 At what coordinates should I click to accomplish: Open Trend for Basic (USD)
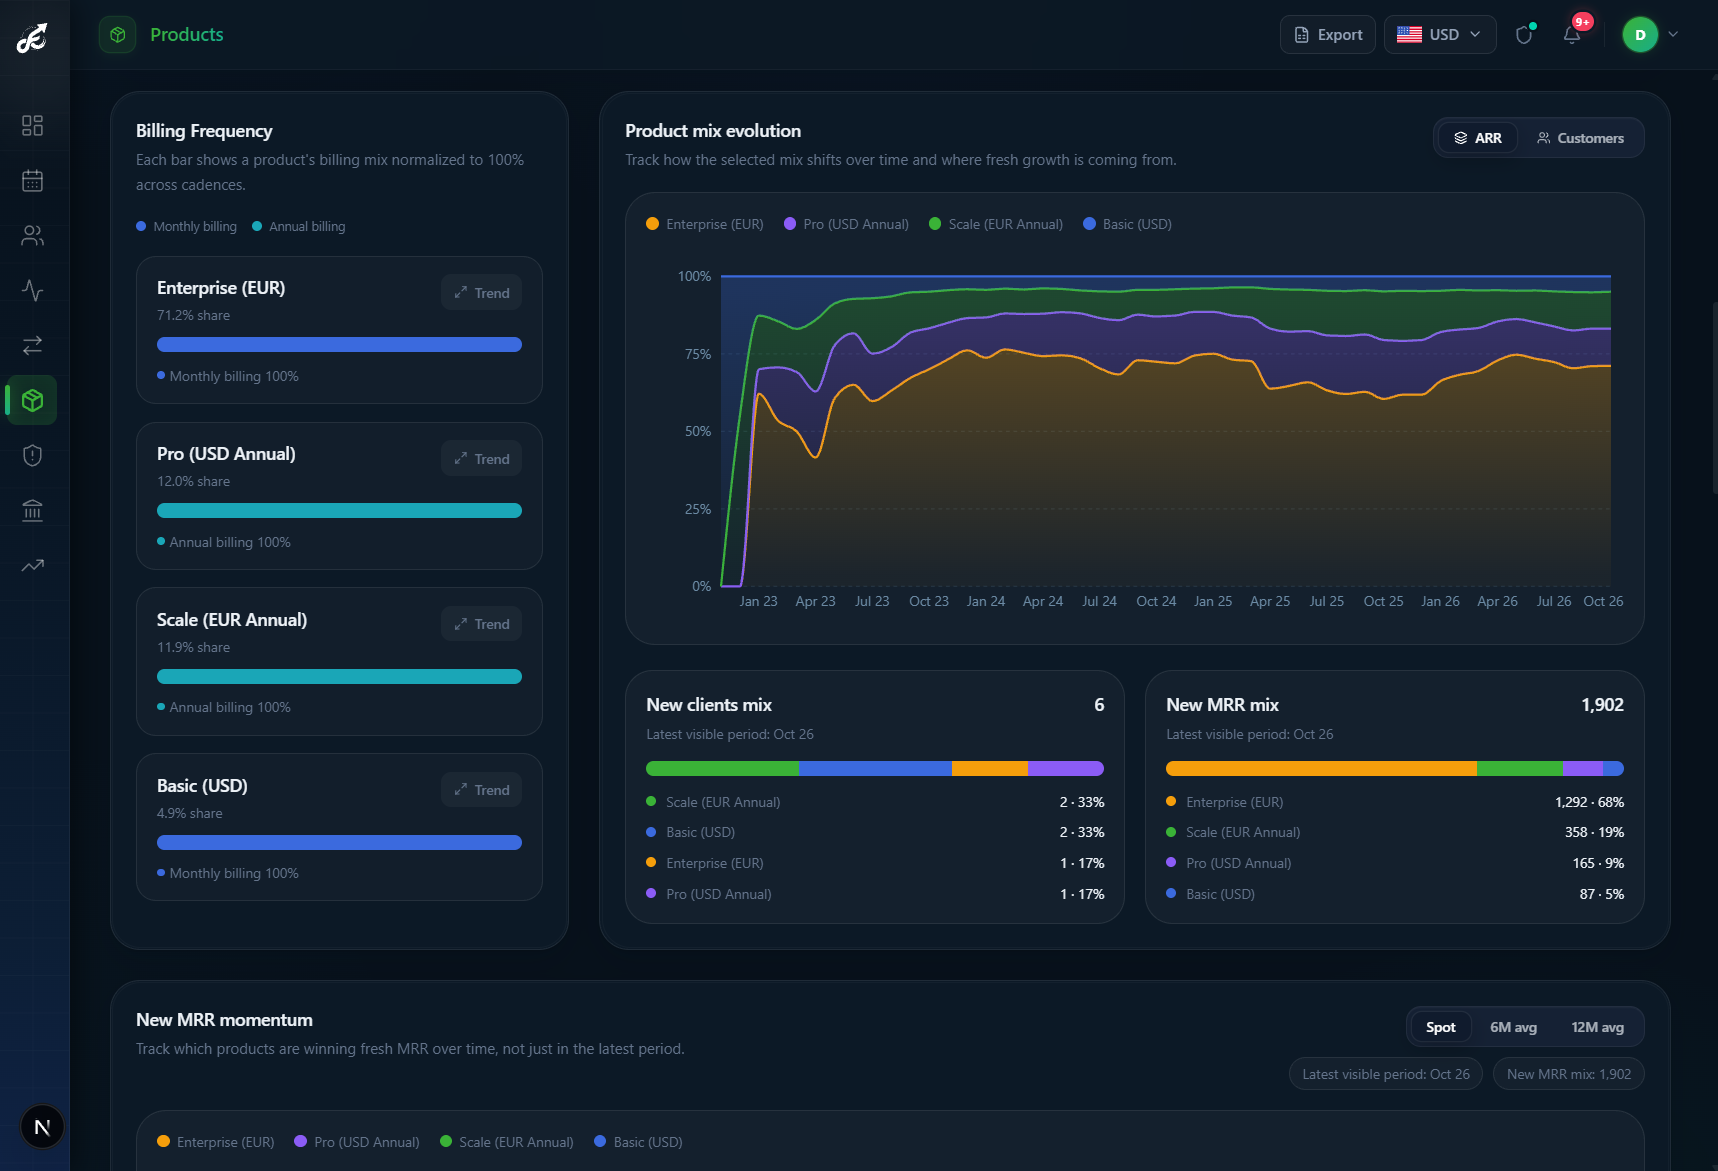pos(481,790)
